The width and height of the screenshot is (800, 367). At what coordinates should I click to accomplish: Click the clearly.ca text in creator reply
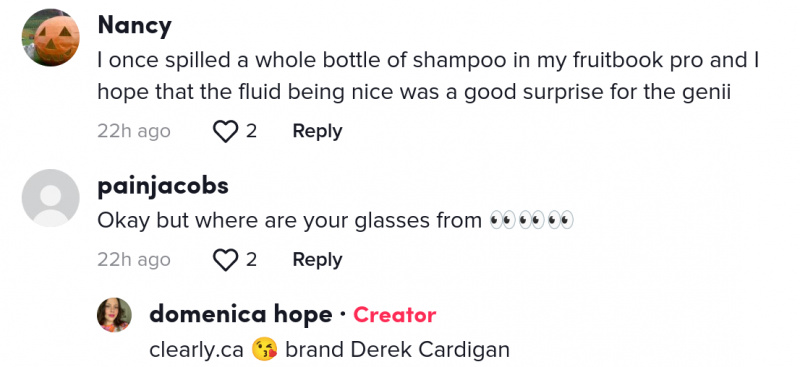pos(196,350)
